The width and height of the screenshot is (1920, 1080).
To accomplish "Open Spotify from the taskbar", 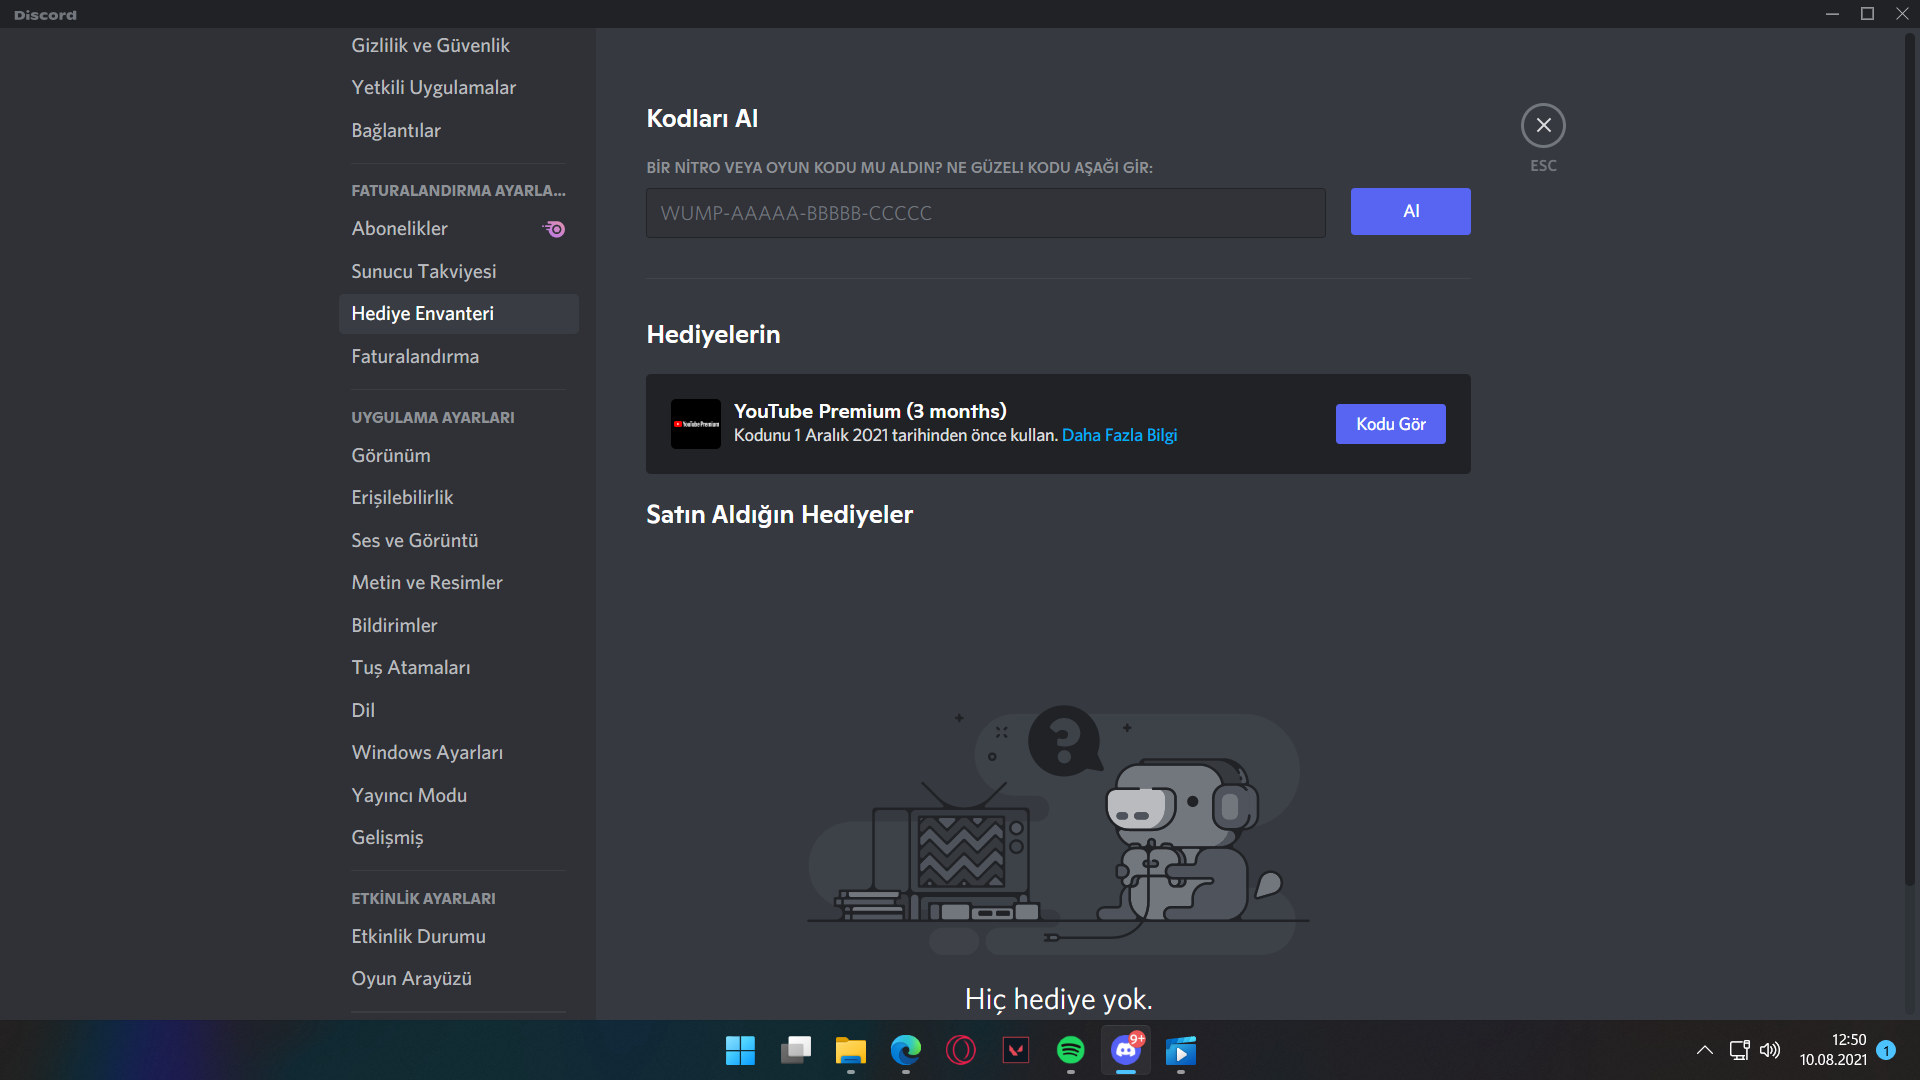I will (1070, 1050).
